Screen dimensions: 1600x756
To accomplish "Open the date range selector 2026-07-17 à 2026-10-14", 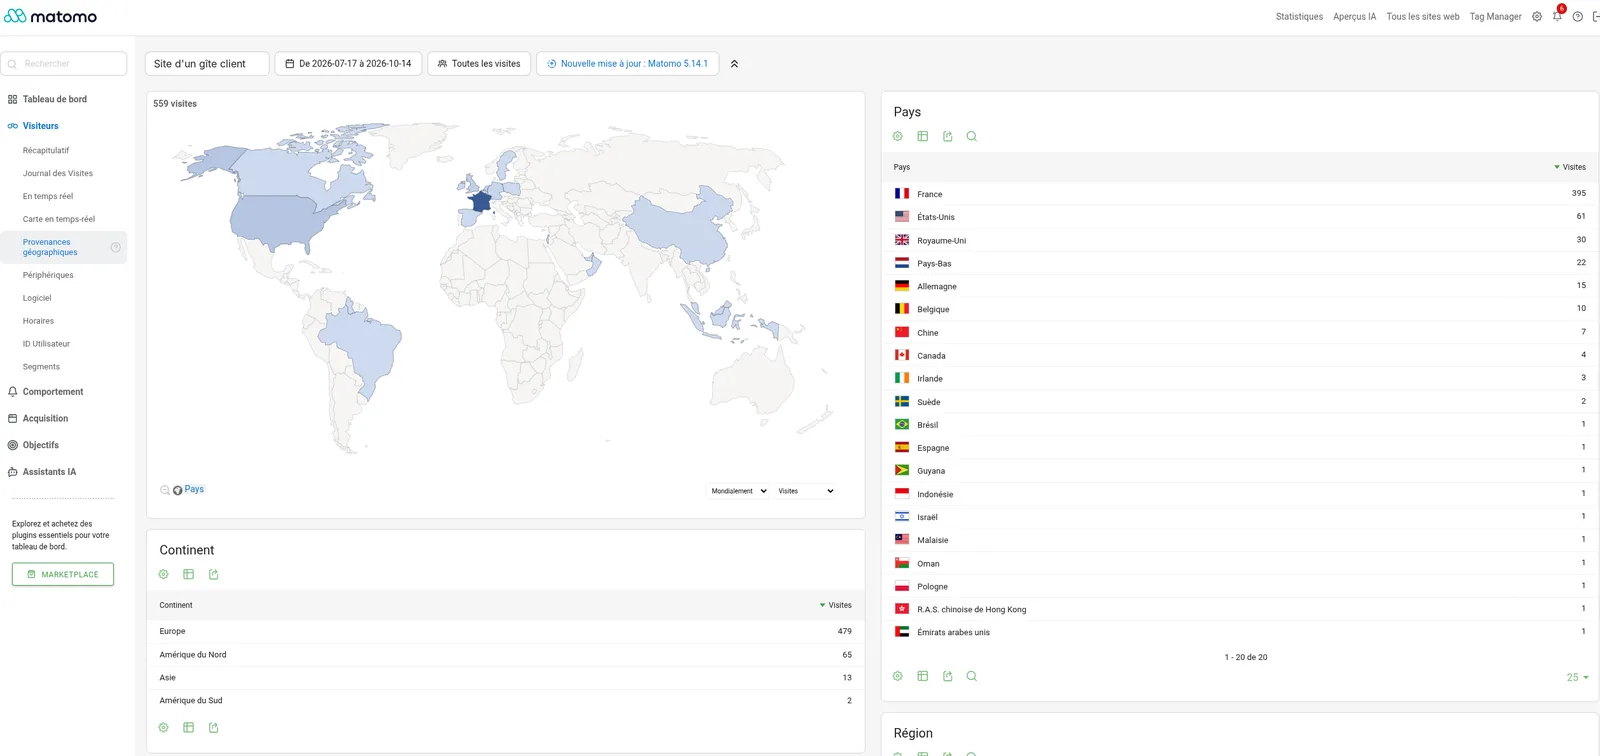I will [348, 63].
